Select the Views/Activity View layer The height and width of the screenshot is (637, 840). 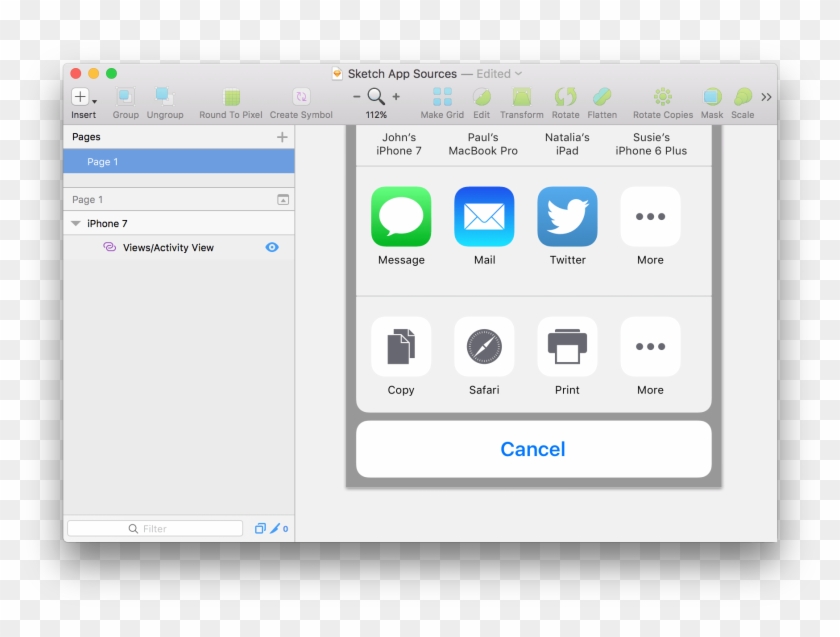click(179, 247)
